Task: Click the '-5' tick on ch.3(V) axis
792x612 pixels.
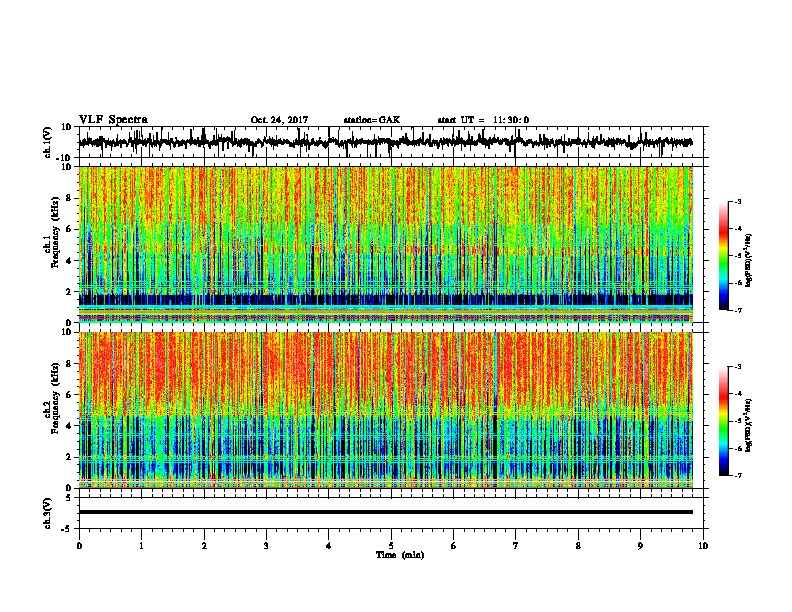Action: (x=67, y=529)
